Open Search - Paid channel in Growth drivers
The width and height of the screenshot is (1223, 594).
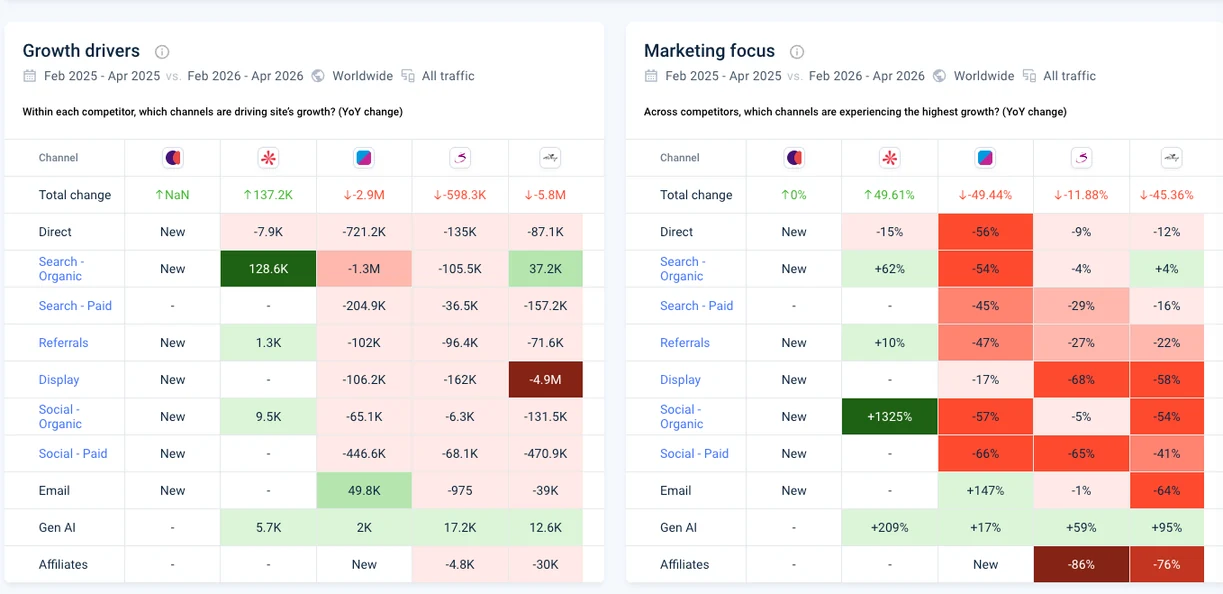pyautogui.click(x=75, y=306)
